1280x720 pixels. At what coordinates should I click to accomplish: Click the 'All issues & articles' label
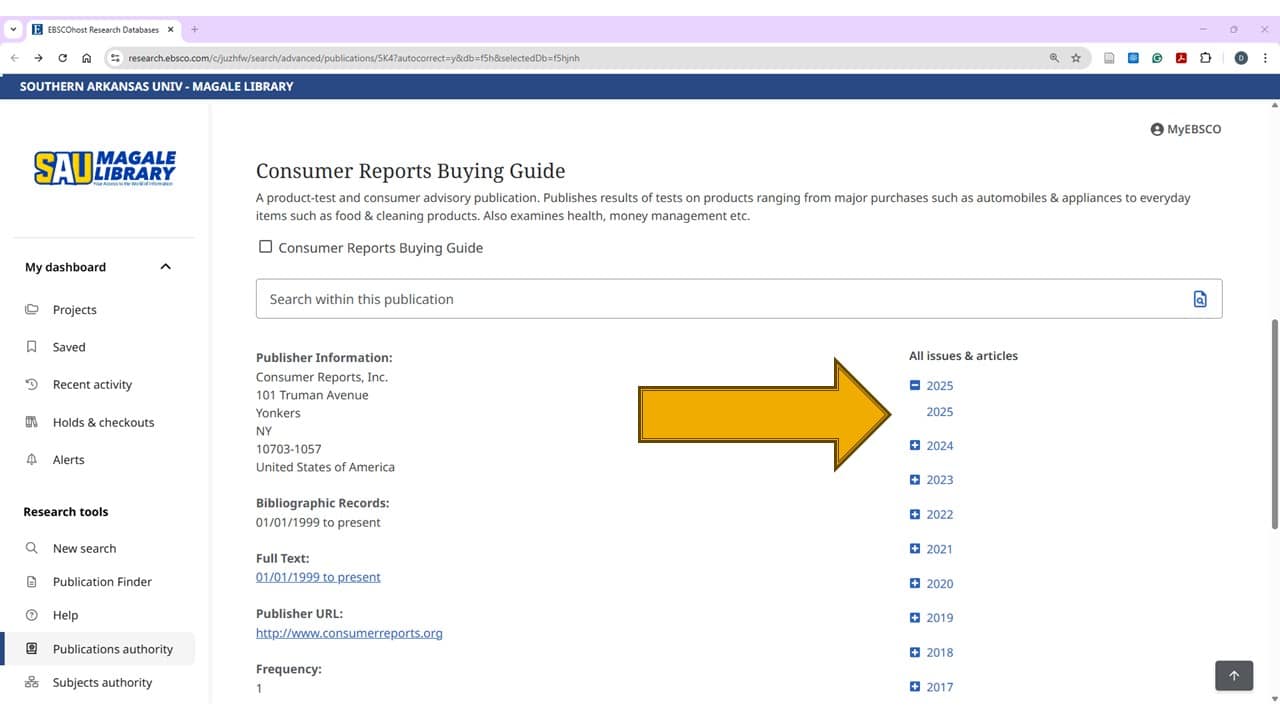click(x=963, y=356)
